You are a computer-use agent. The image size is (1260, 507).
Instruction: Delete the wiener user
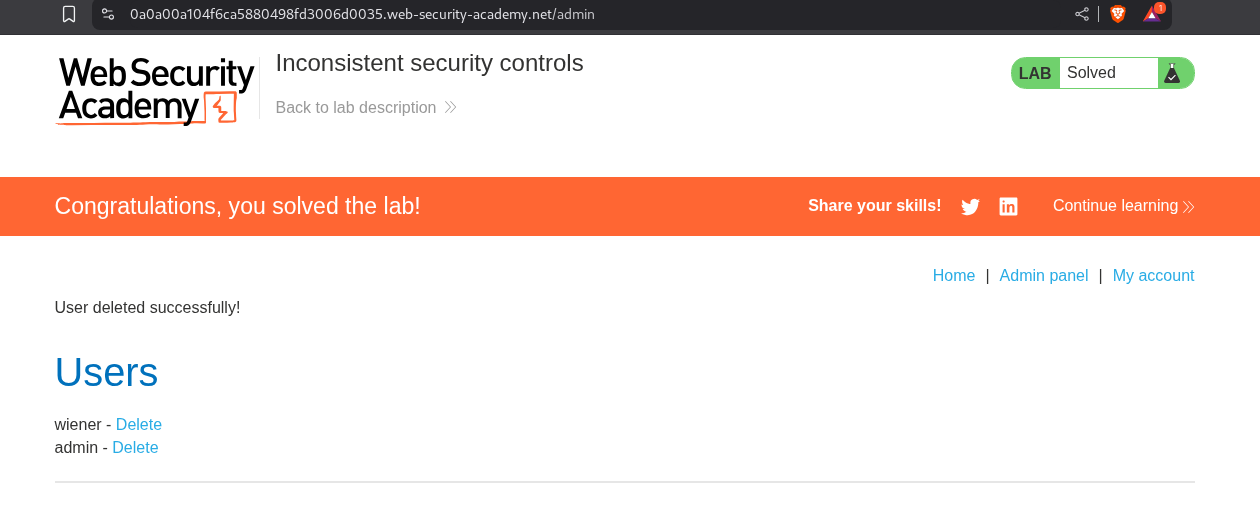pyautogui.click(x=139, y=424)
